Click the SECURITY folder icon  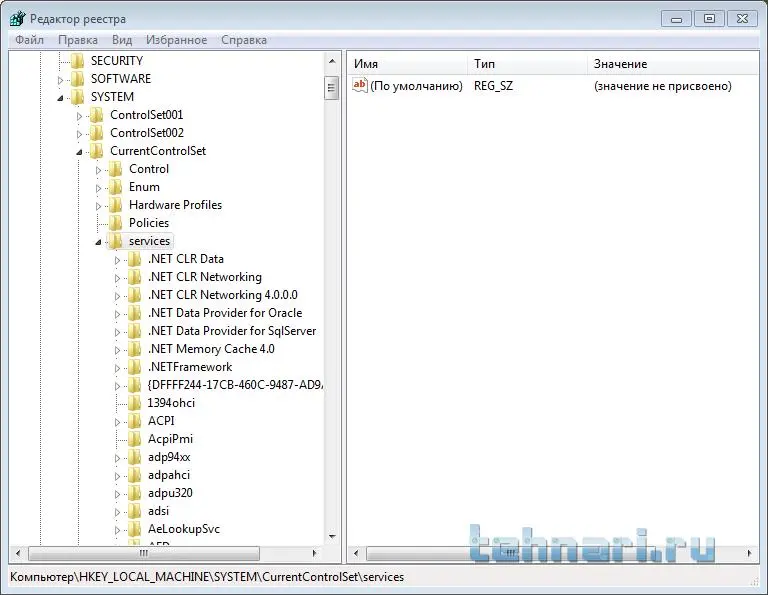(77, 61)
